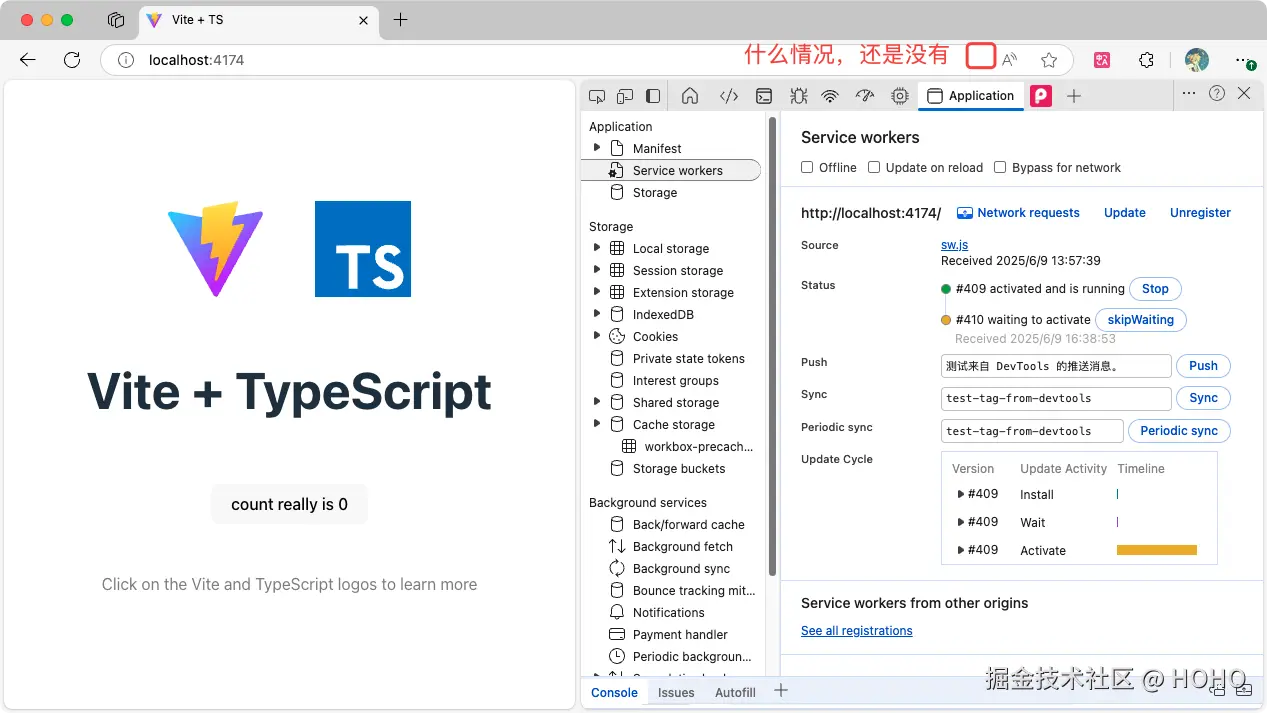Open the pink P extension panel
The width and height of the screenshot is (1267, 713).
(1041, 96)
